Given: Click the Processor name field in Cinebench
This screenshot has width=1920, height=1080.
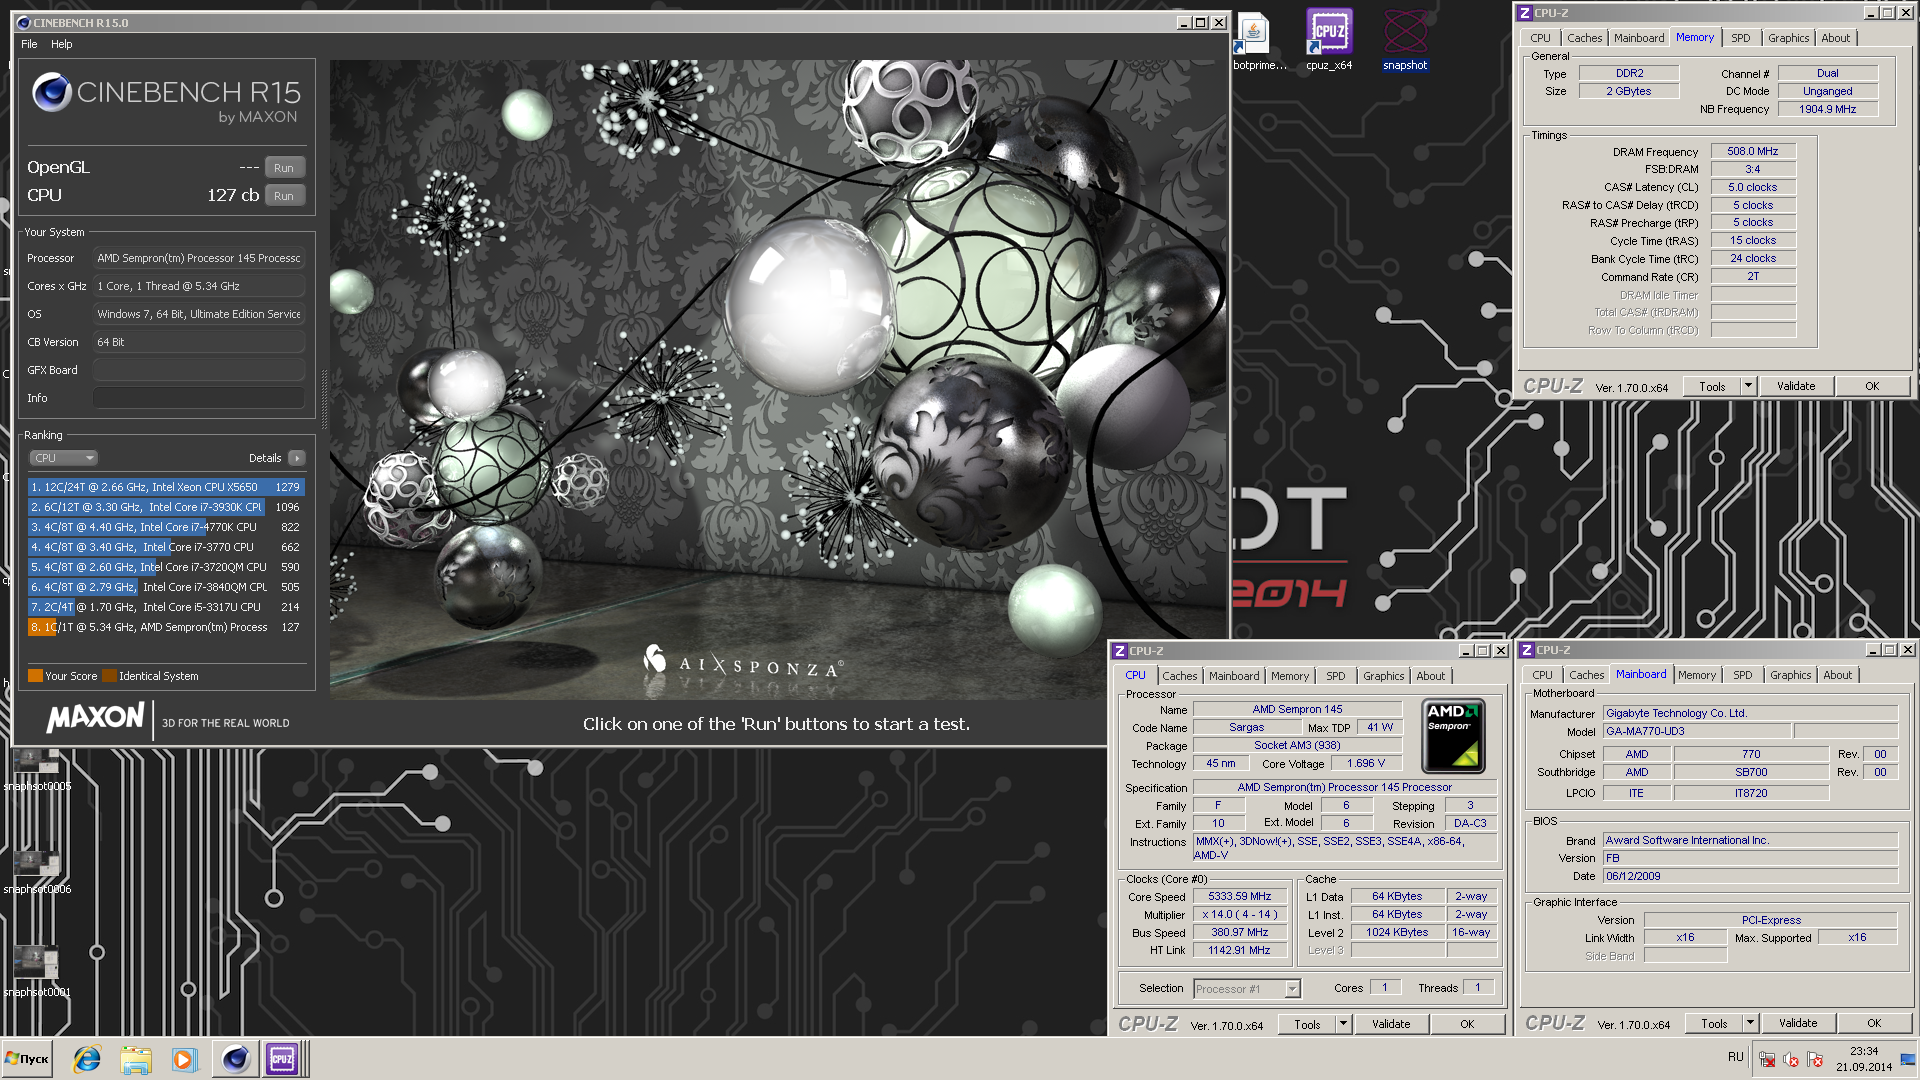Looking at the screenshot, I should [198, 258].
